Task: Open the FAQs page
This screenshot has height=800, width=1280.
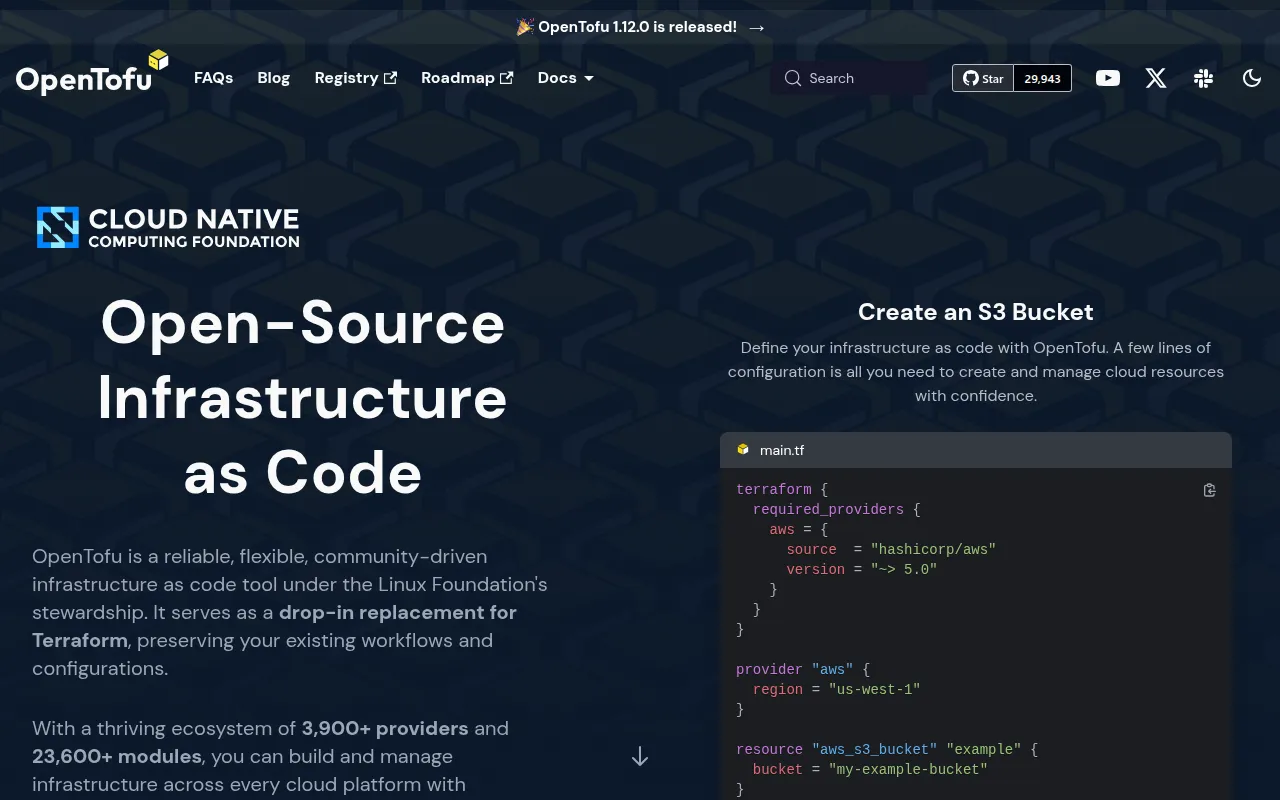Action: click(213, 78)
